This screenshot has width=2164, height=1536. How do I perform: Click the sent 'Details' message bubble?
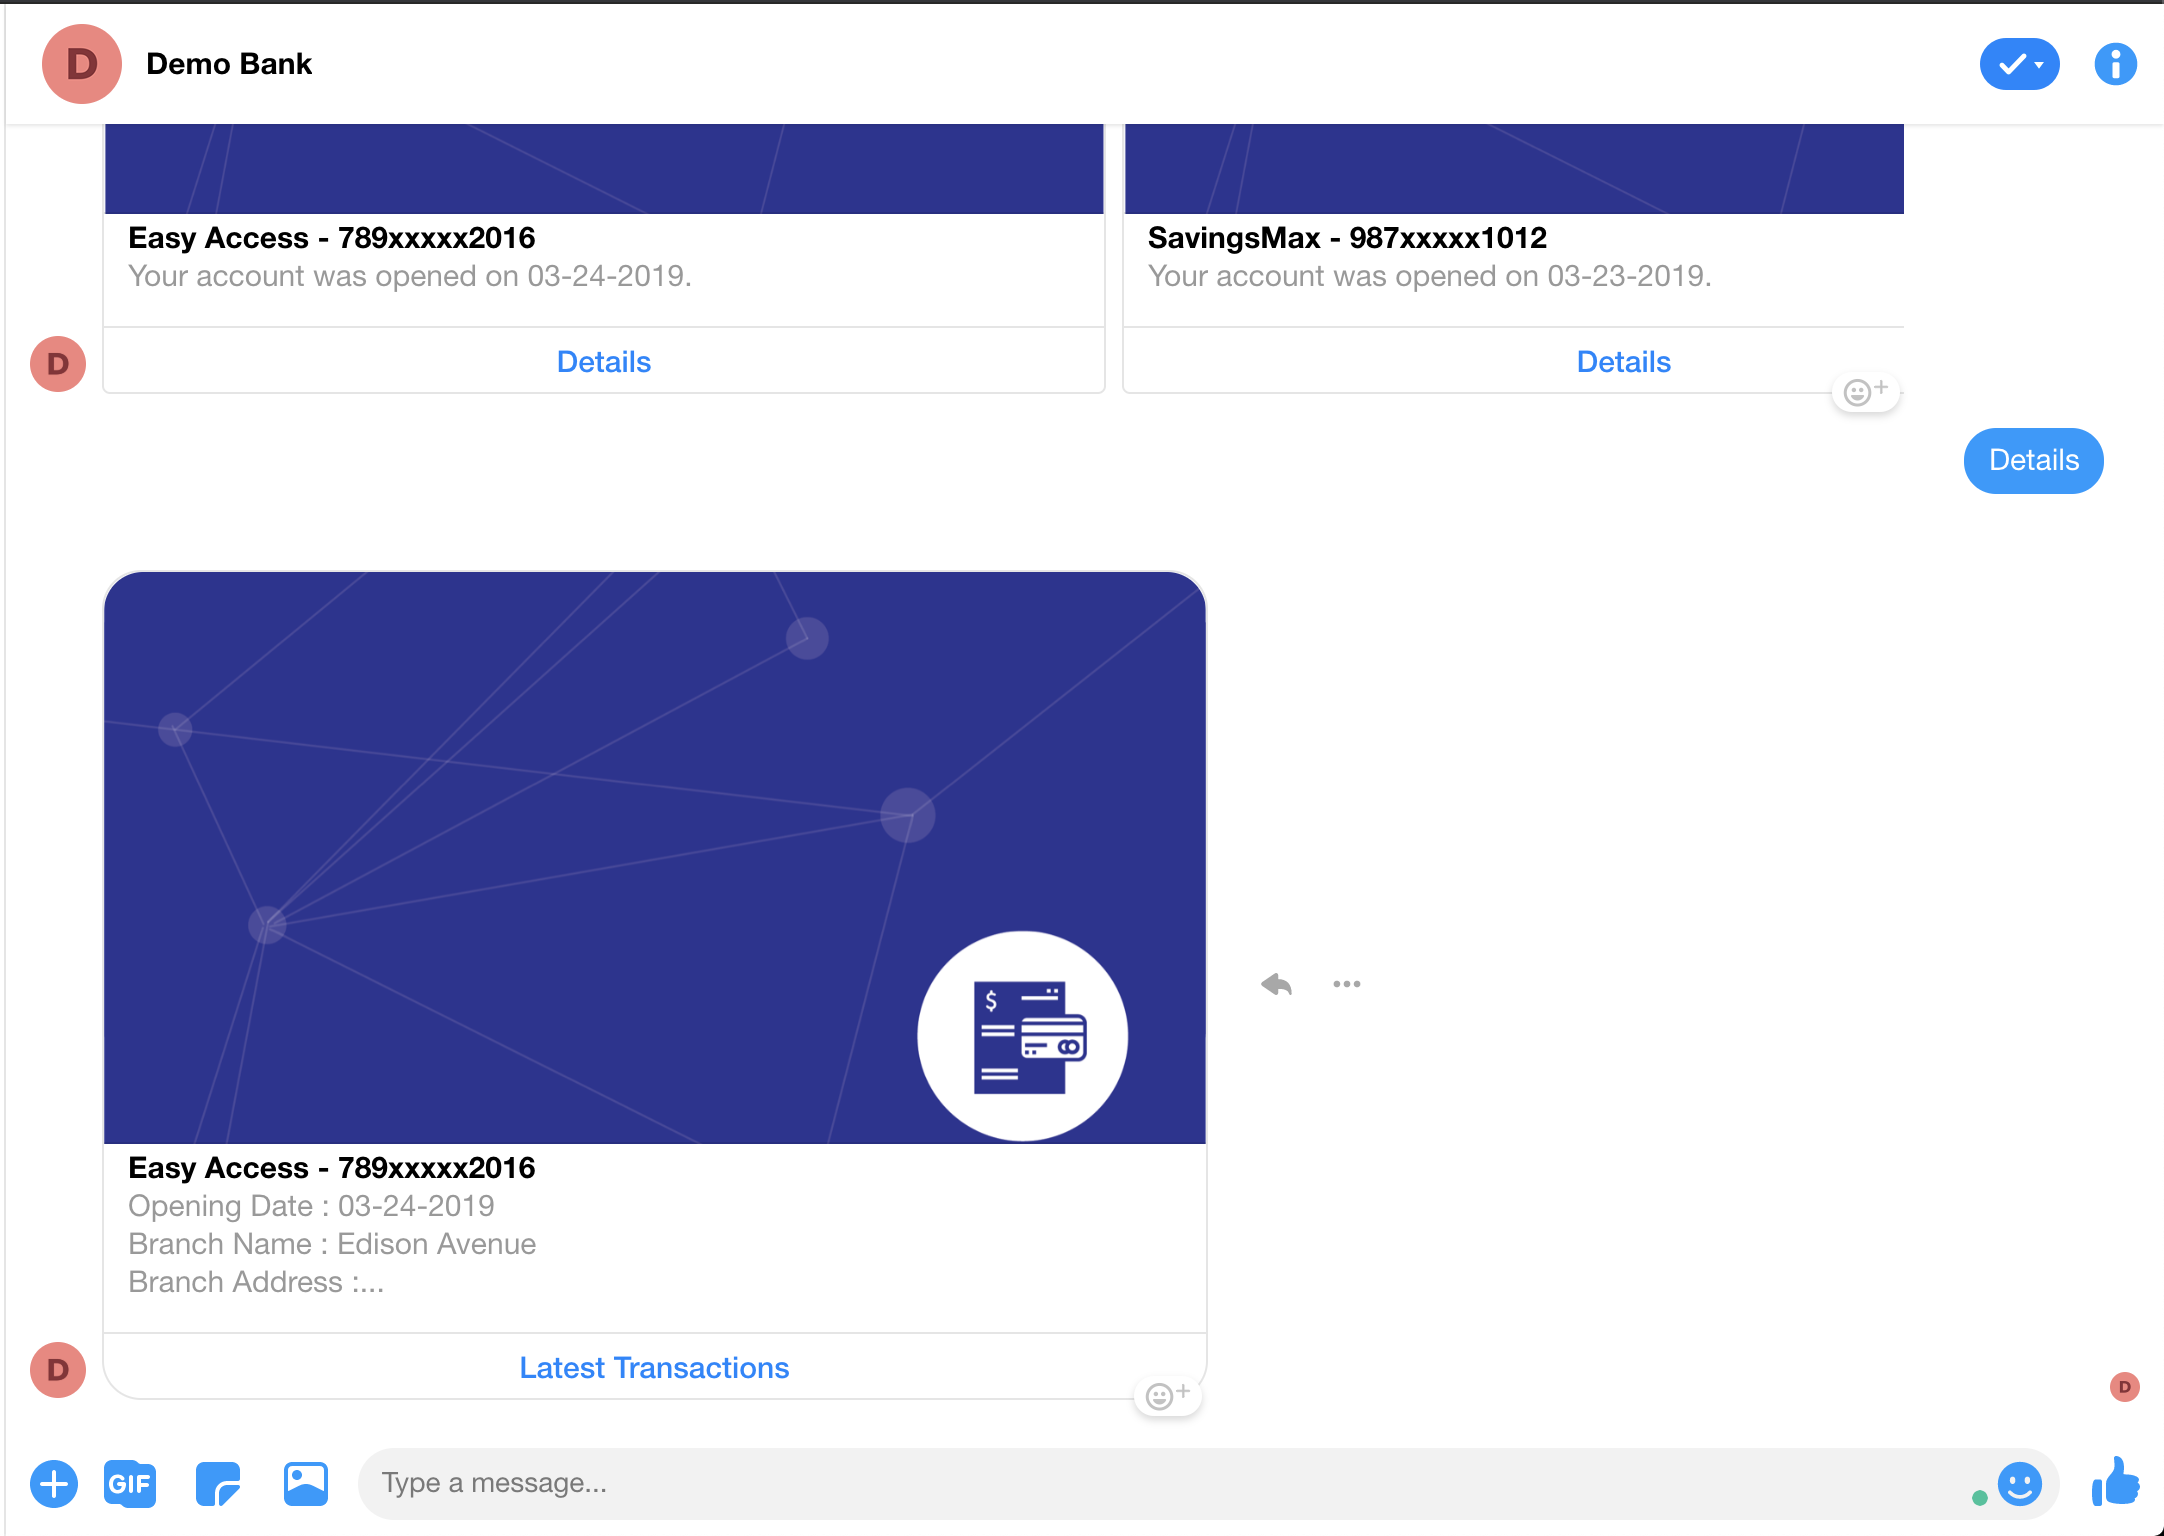[2033, 461]
